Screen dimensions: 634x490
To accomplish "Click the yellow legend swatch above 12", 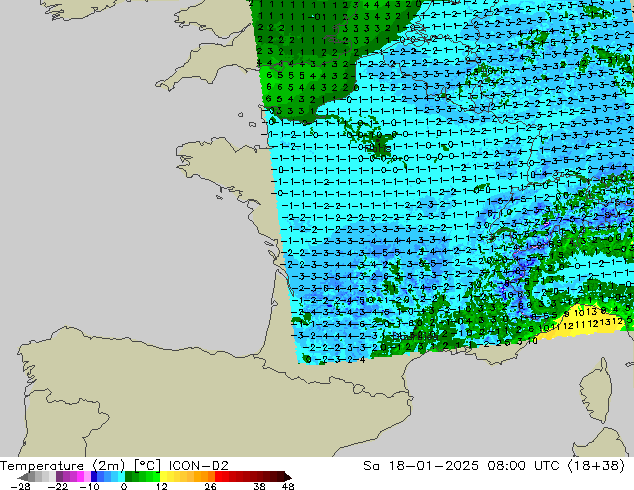I will pyautogui.click(x=163, y=476).
